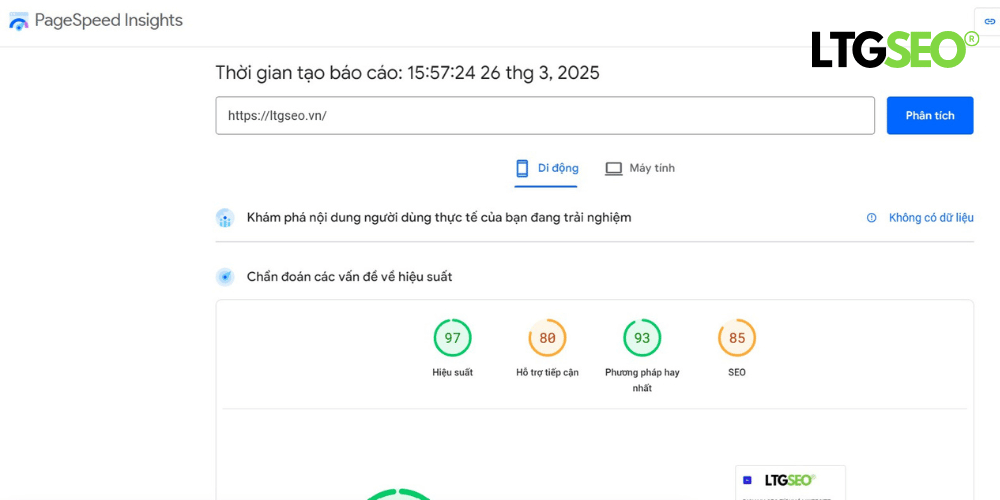Select the SEO score gauge 85
Viewport: 1000px width, 500px height.
[x=737, y=338]
